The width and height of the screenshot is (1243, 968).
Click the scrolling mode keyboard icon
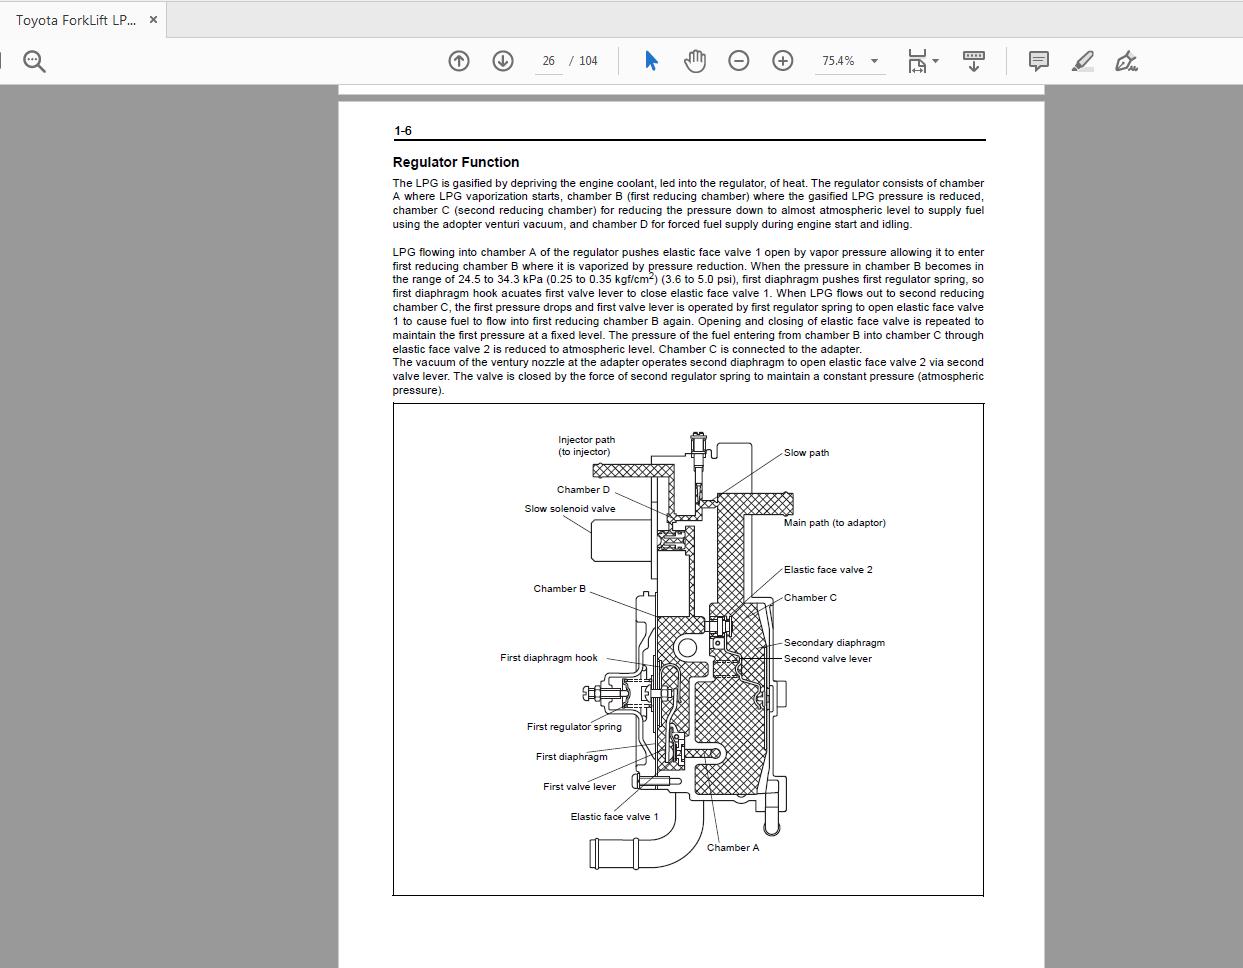pyautogui.click(x=973, y=61)
